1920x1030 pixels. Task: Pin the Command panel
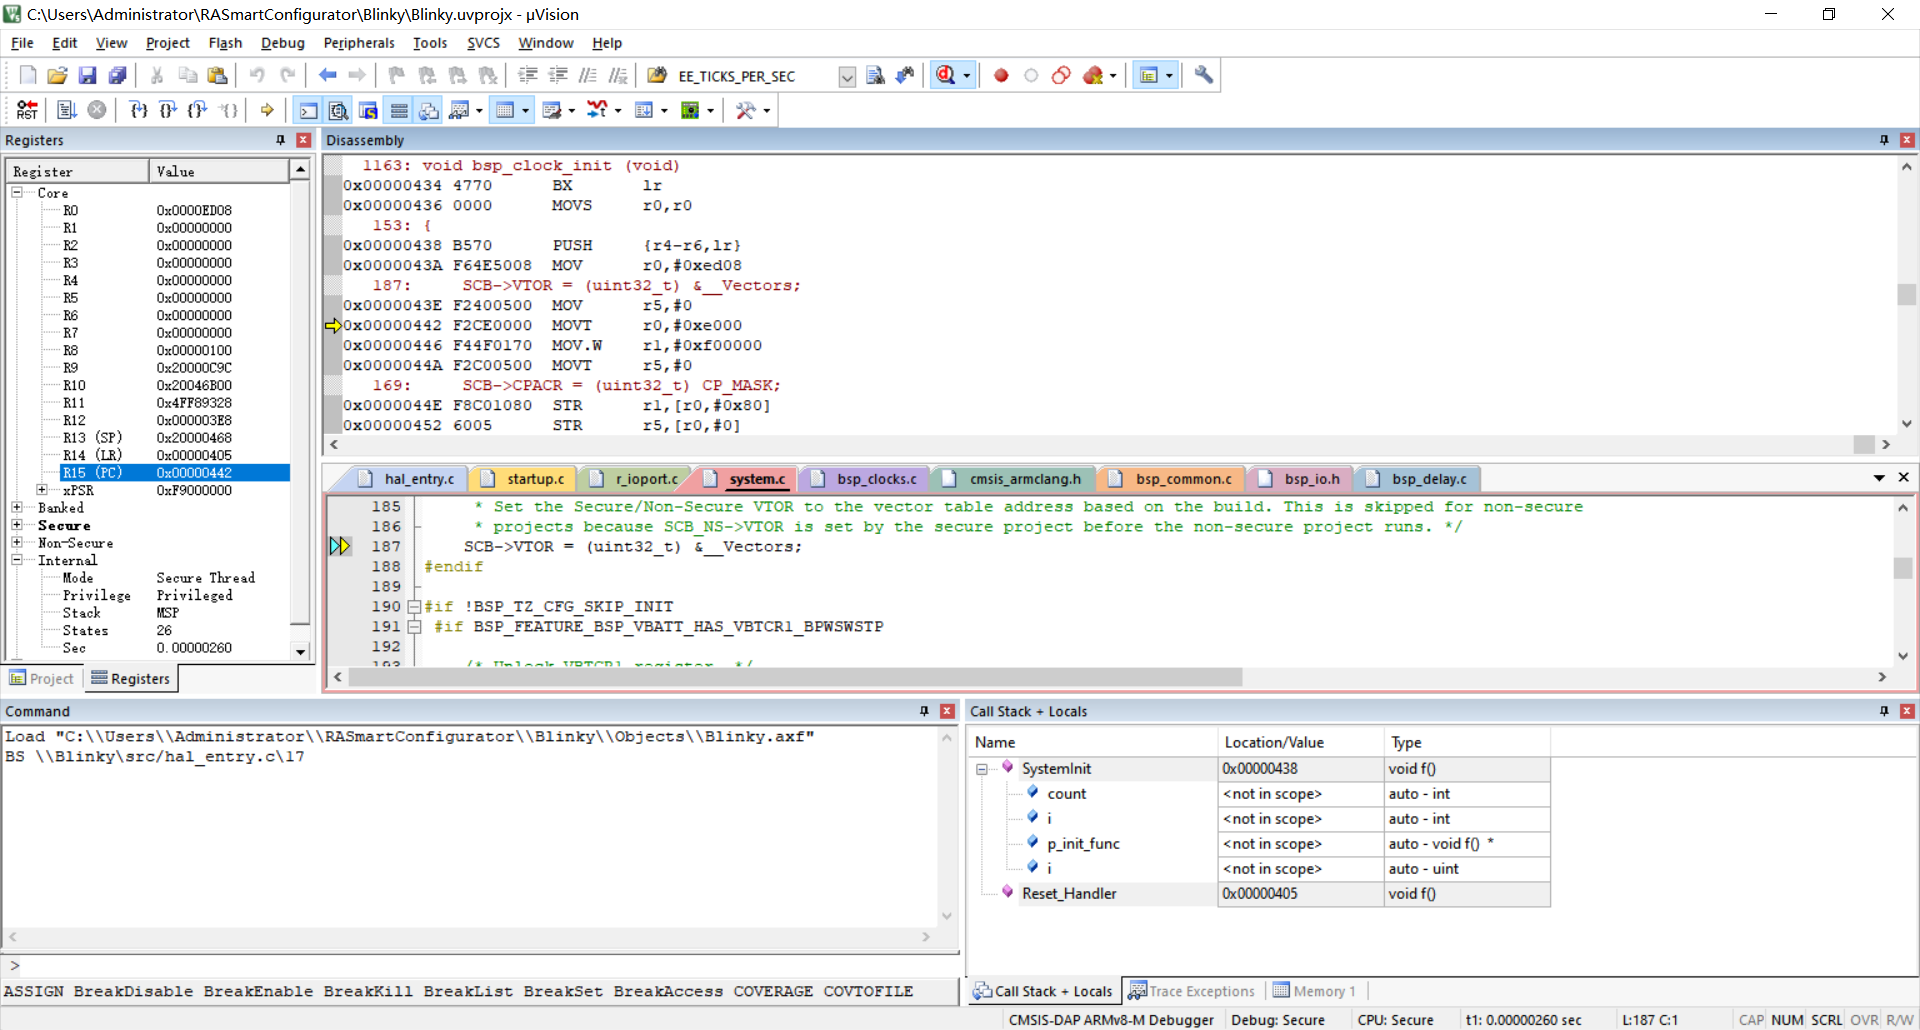(x=924, y=711)
